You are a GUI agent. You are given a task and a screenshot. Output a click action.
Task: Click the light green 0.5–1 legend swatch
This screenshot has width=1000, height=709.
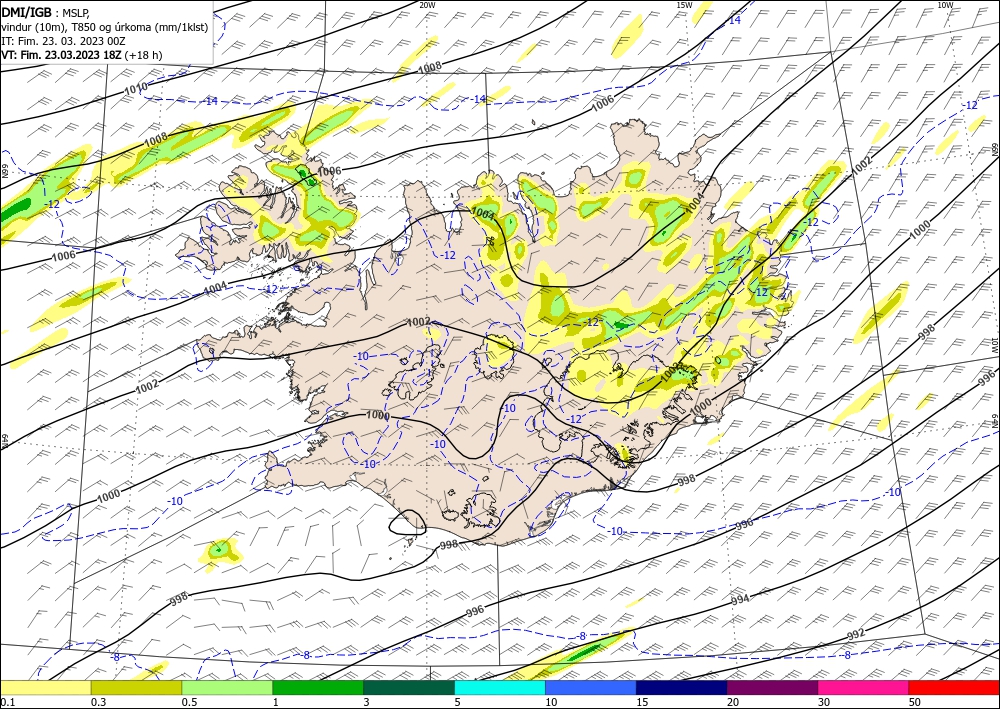(227, 687)
